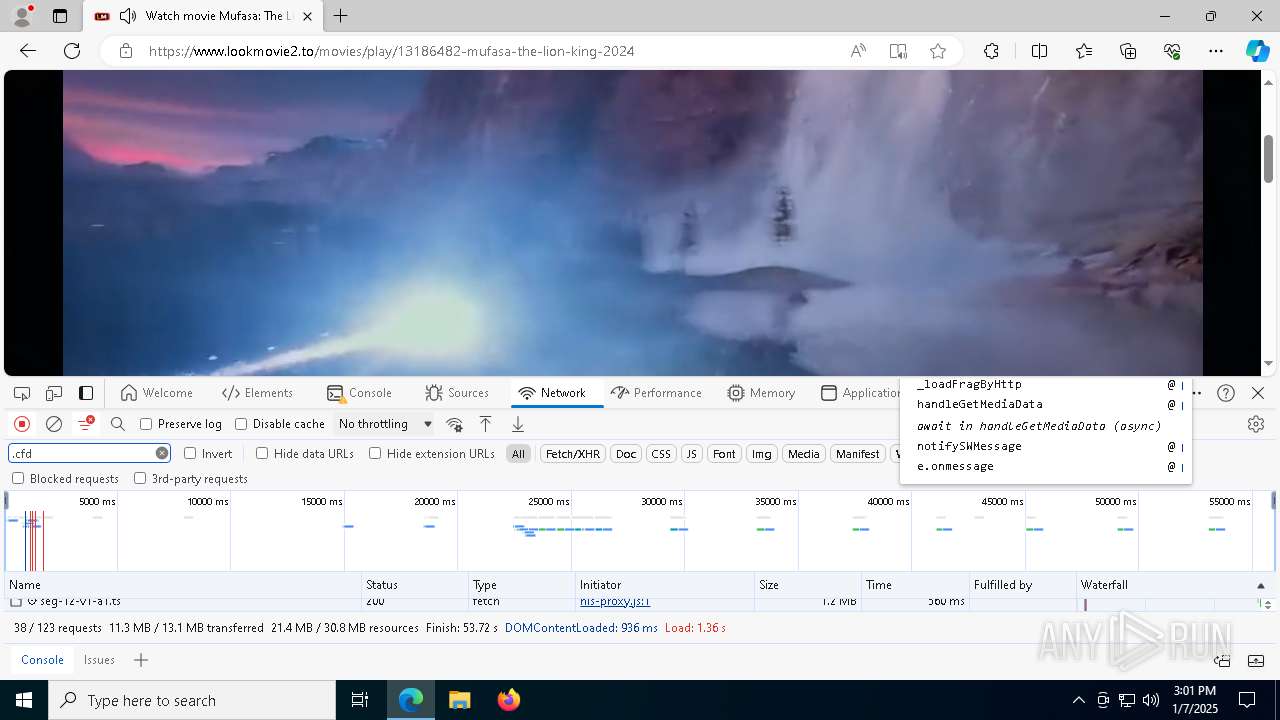
Task: View site information lock icon
Action: tap(125, 51)
